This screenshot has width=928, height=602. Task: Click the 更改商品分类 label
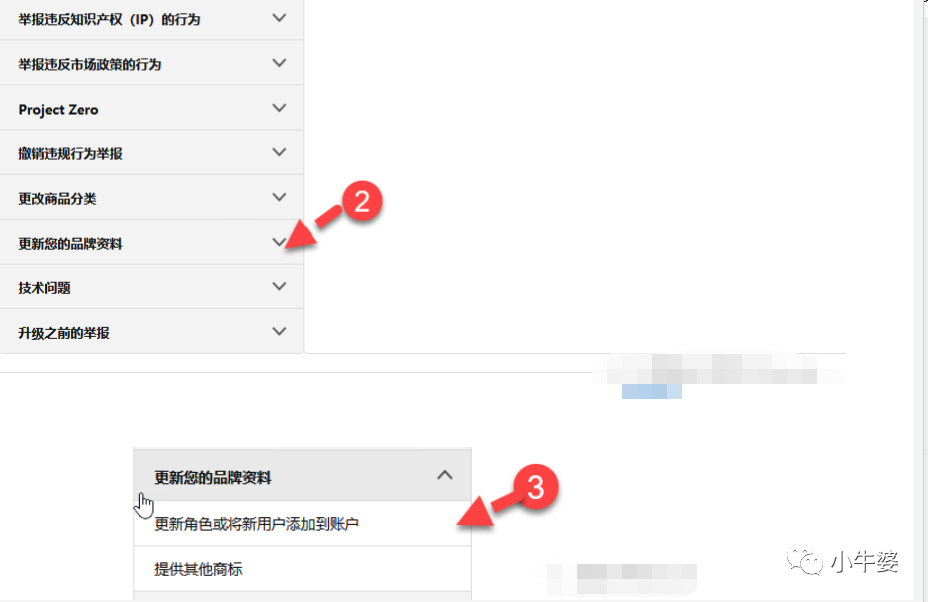click(57, 199)
